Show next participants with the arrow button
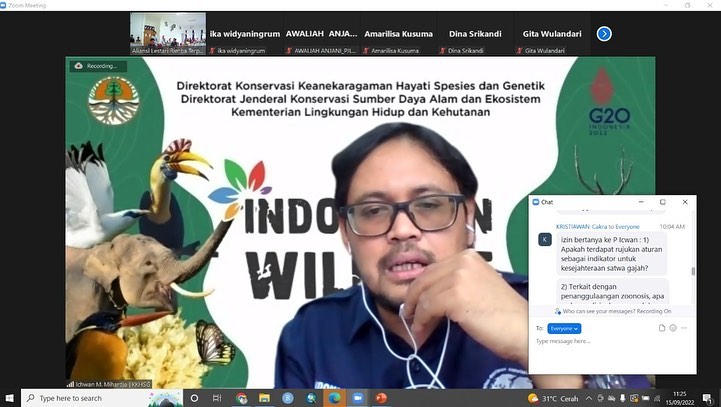 point(604,34)
